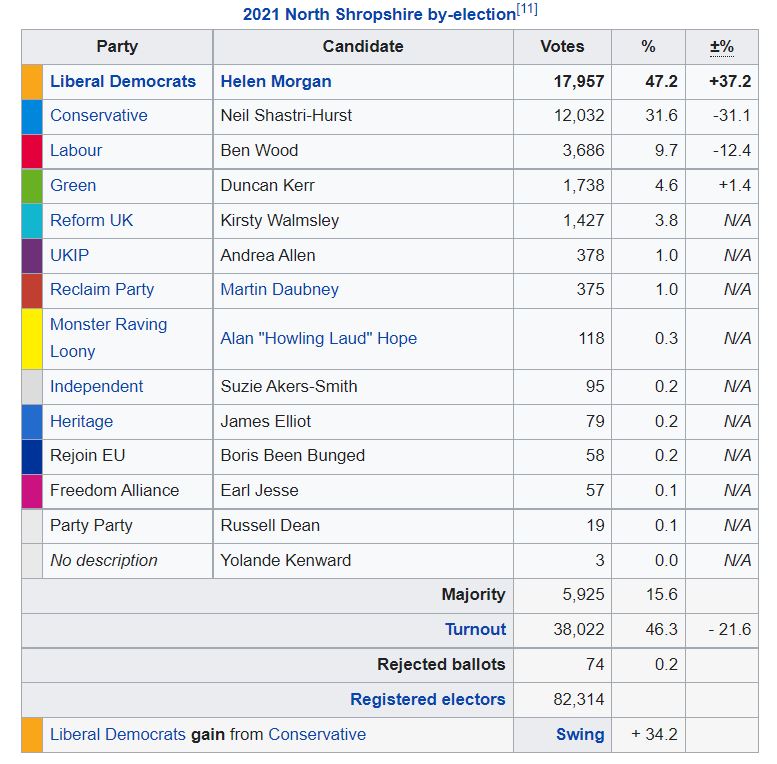Open Martin Daubney's page
This screenshot has width=777, height=764.
pos(279,289)
